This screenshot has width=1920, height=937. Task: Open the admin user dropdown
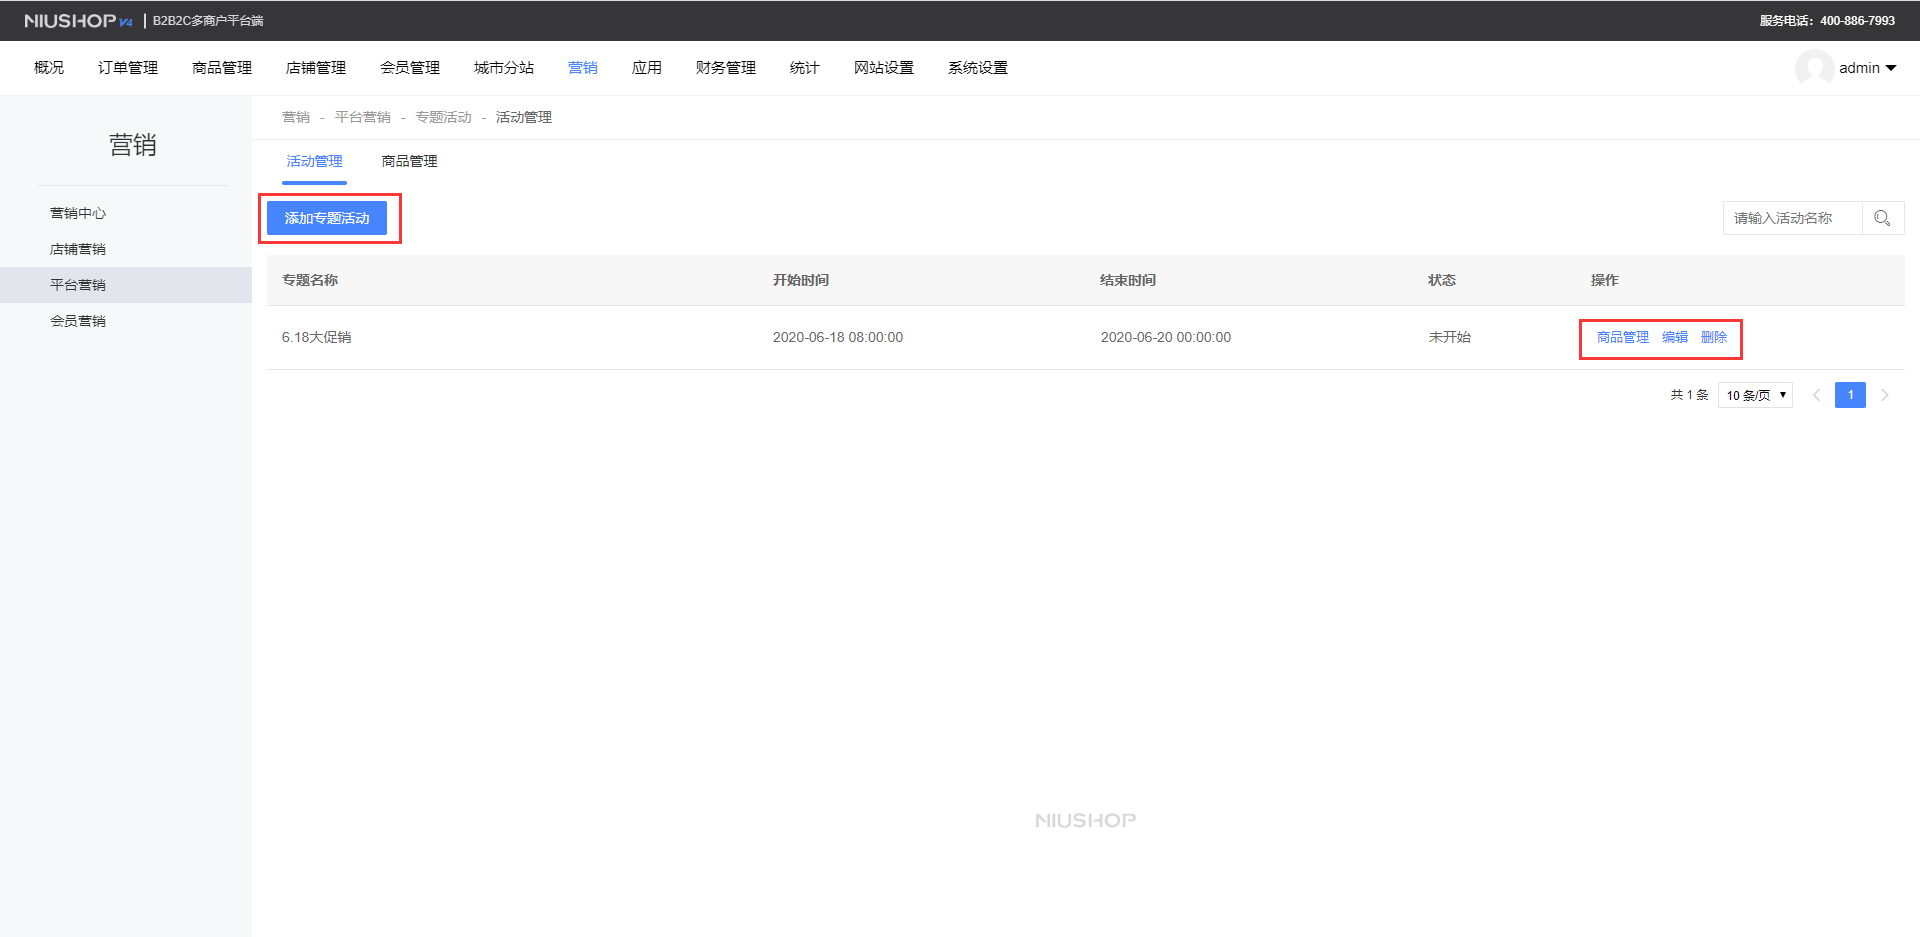(1867, 68)
